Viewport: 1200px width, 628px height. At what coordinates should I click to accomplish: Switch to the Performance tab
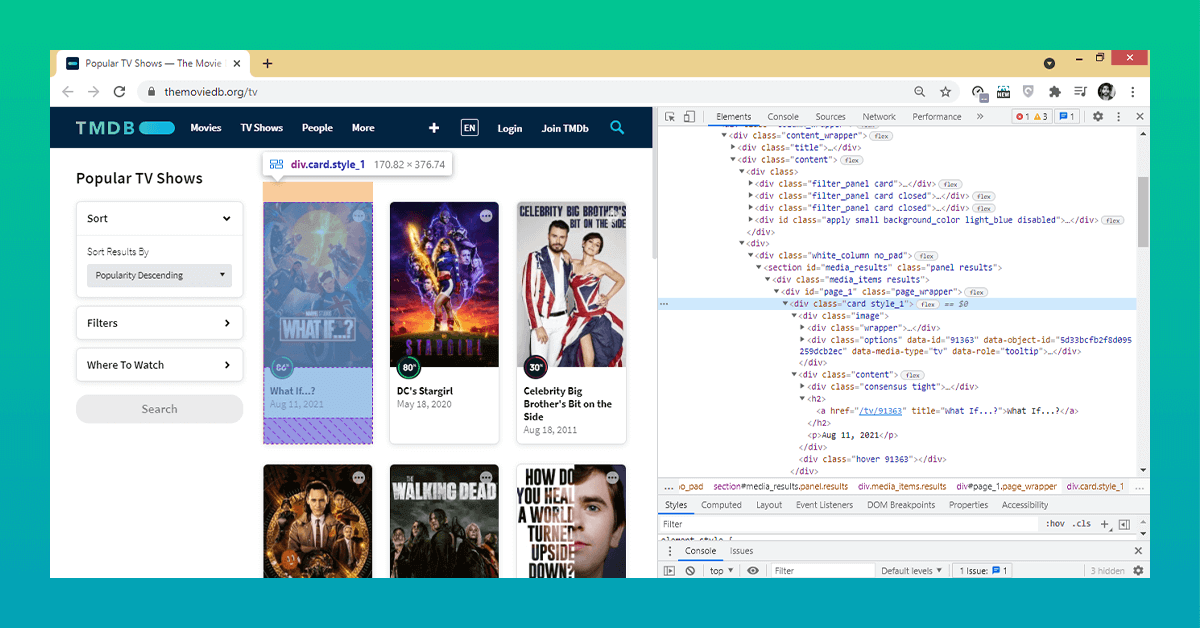tap(937, 117)
